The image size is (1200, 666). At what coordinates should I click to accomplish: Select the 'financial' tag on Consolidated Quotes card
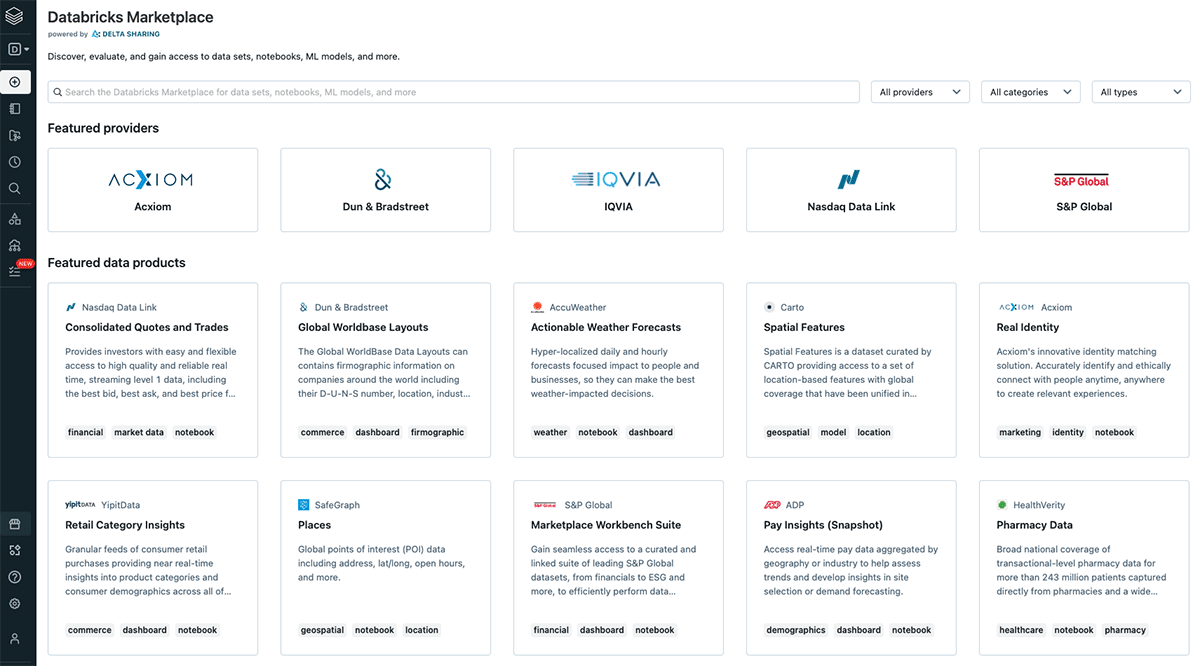(x=86, y=433)
